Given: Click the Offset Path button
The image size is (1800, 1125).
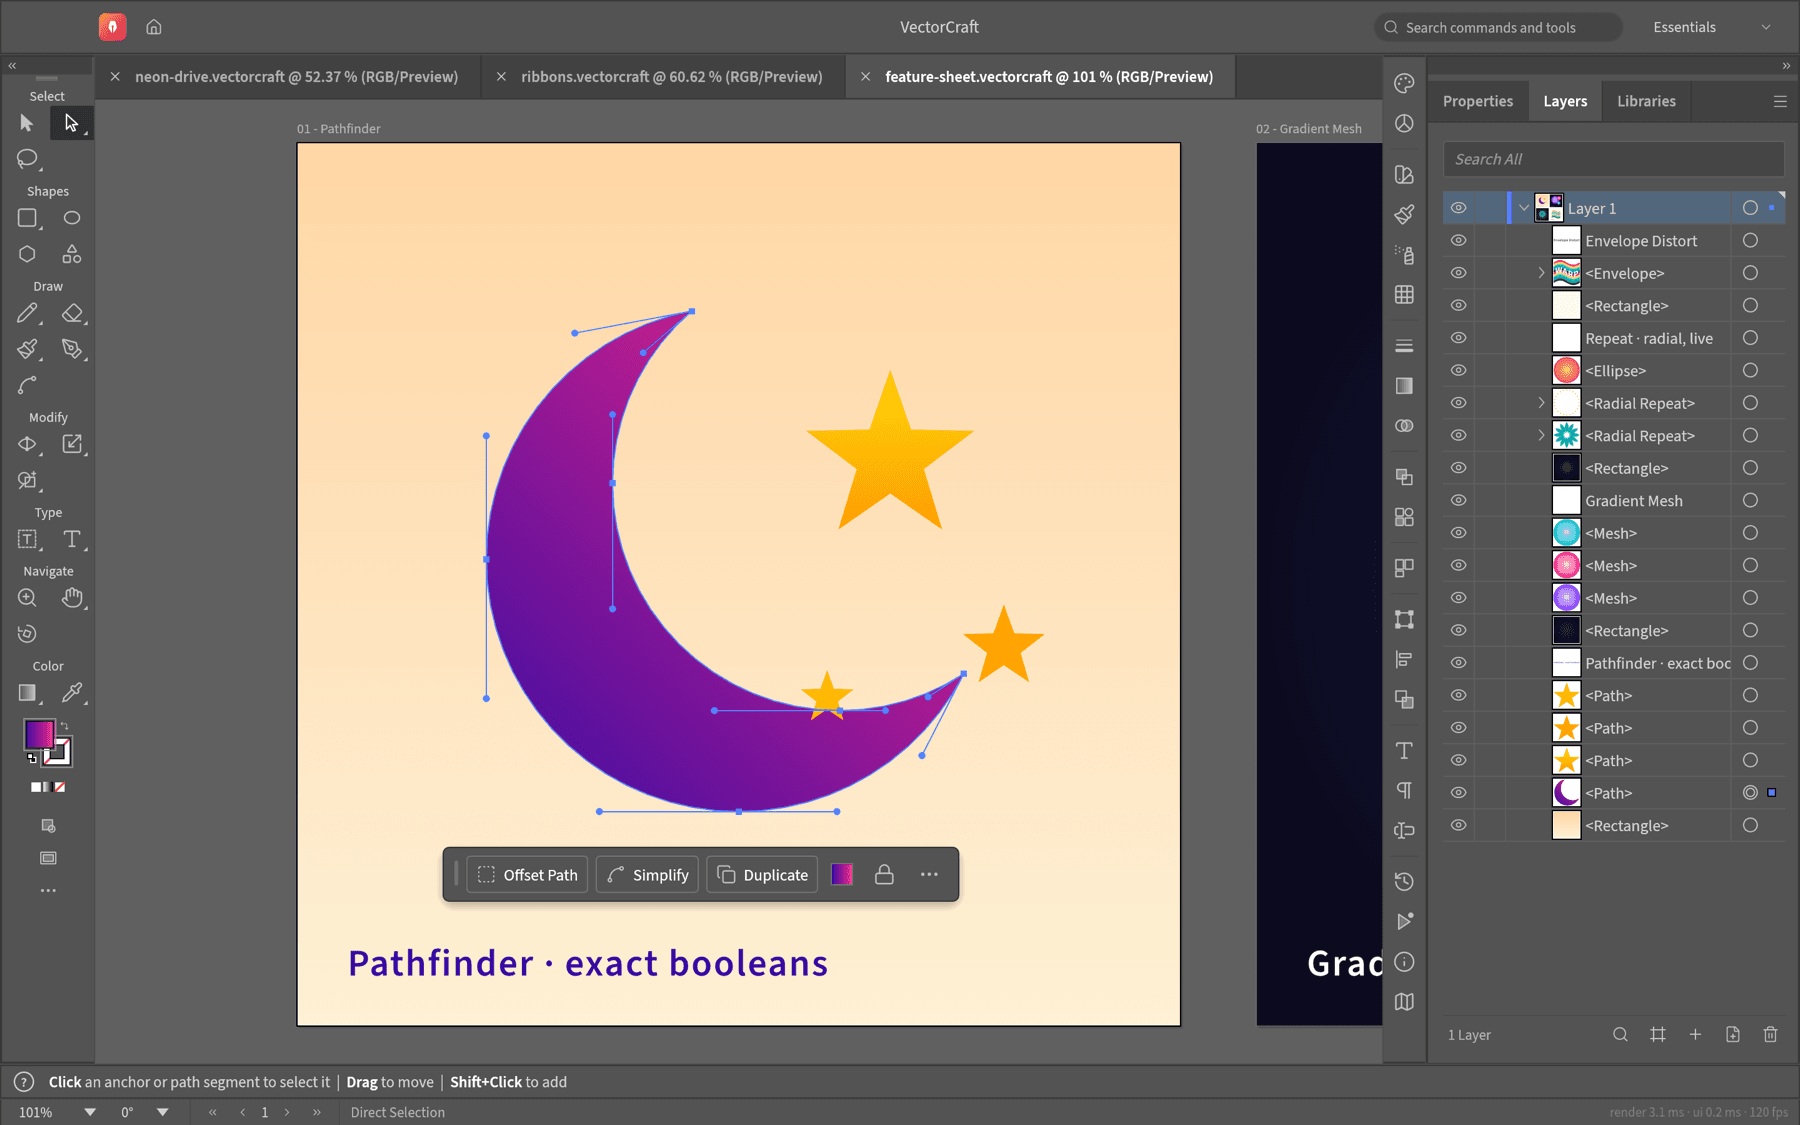Looking at the screenshot, I should click(527, 875).
